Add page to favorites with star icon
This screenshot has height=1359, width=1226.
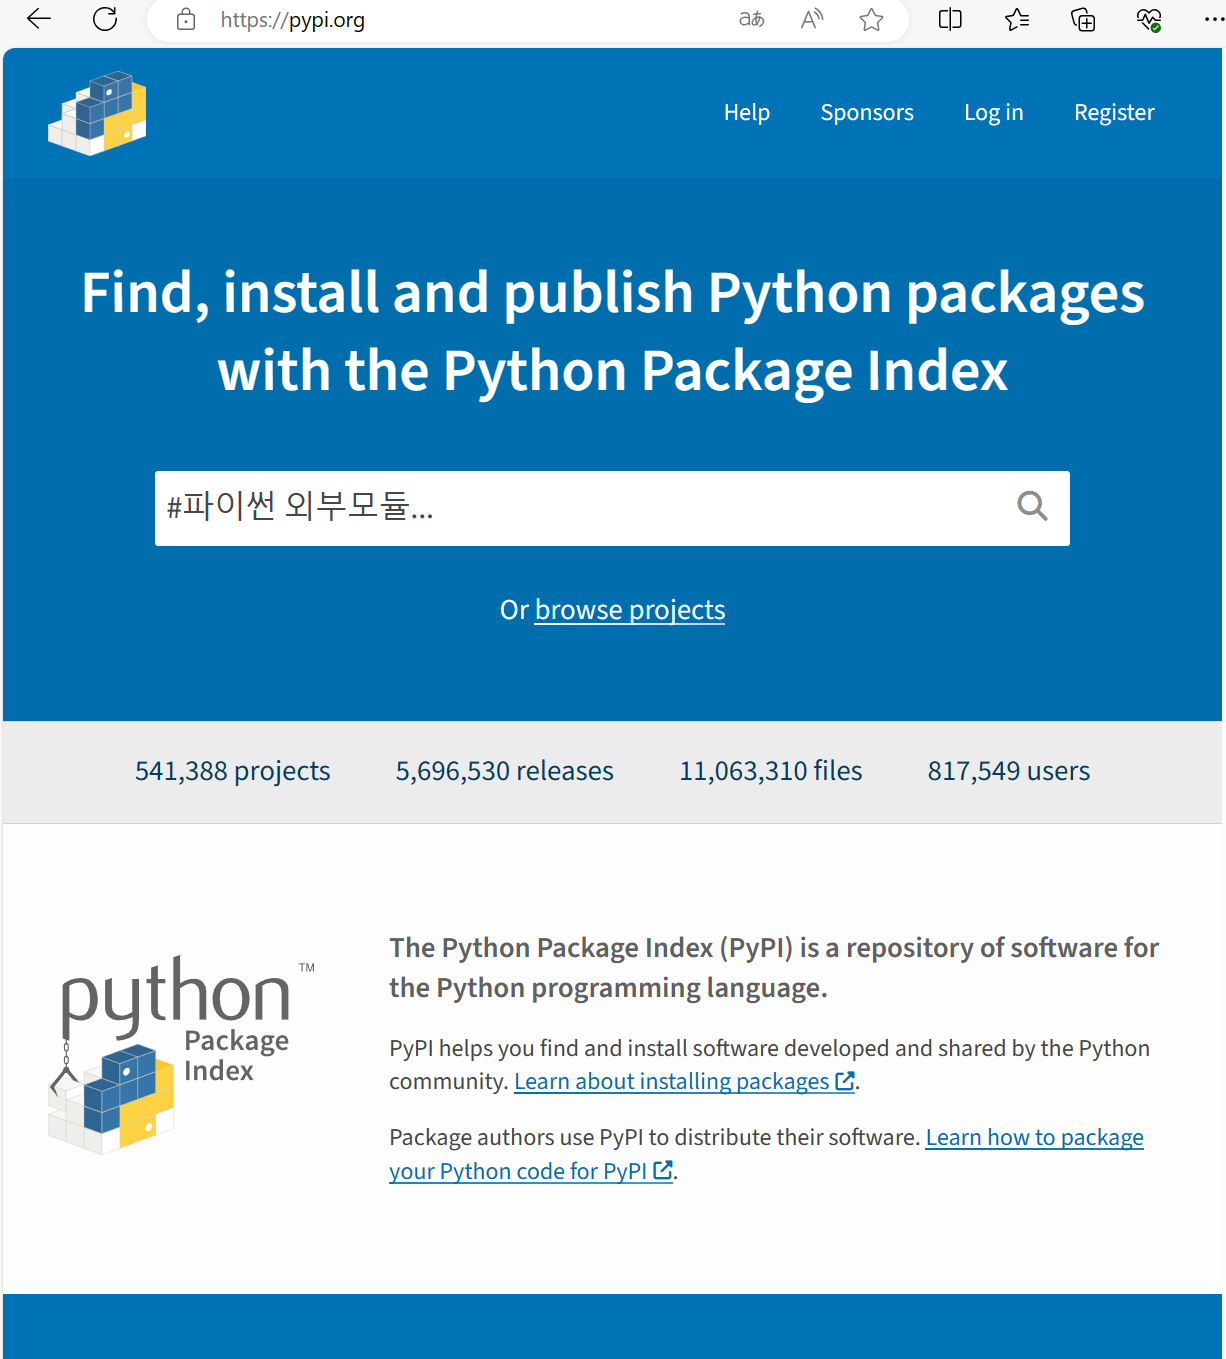pos(871,19)
